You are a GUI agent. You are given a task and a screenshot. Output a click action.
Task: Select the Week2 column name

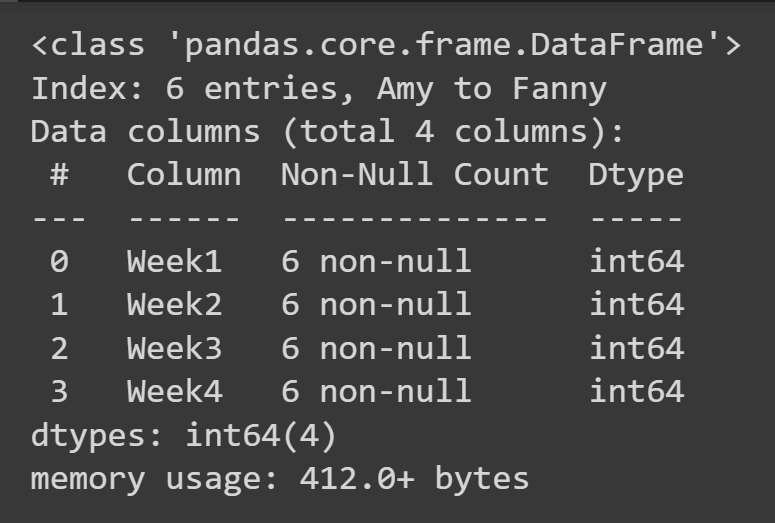174,305
